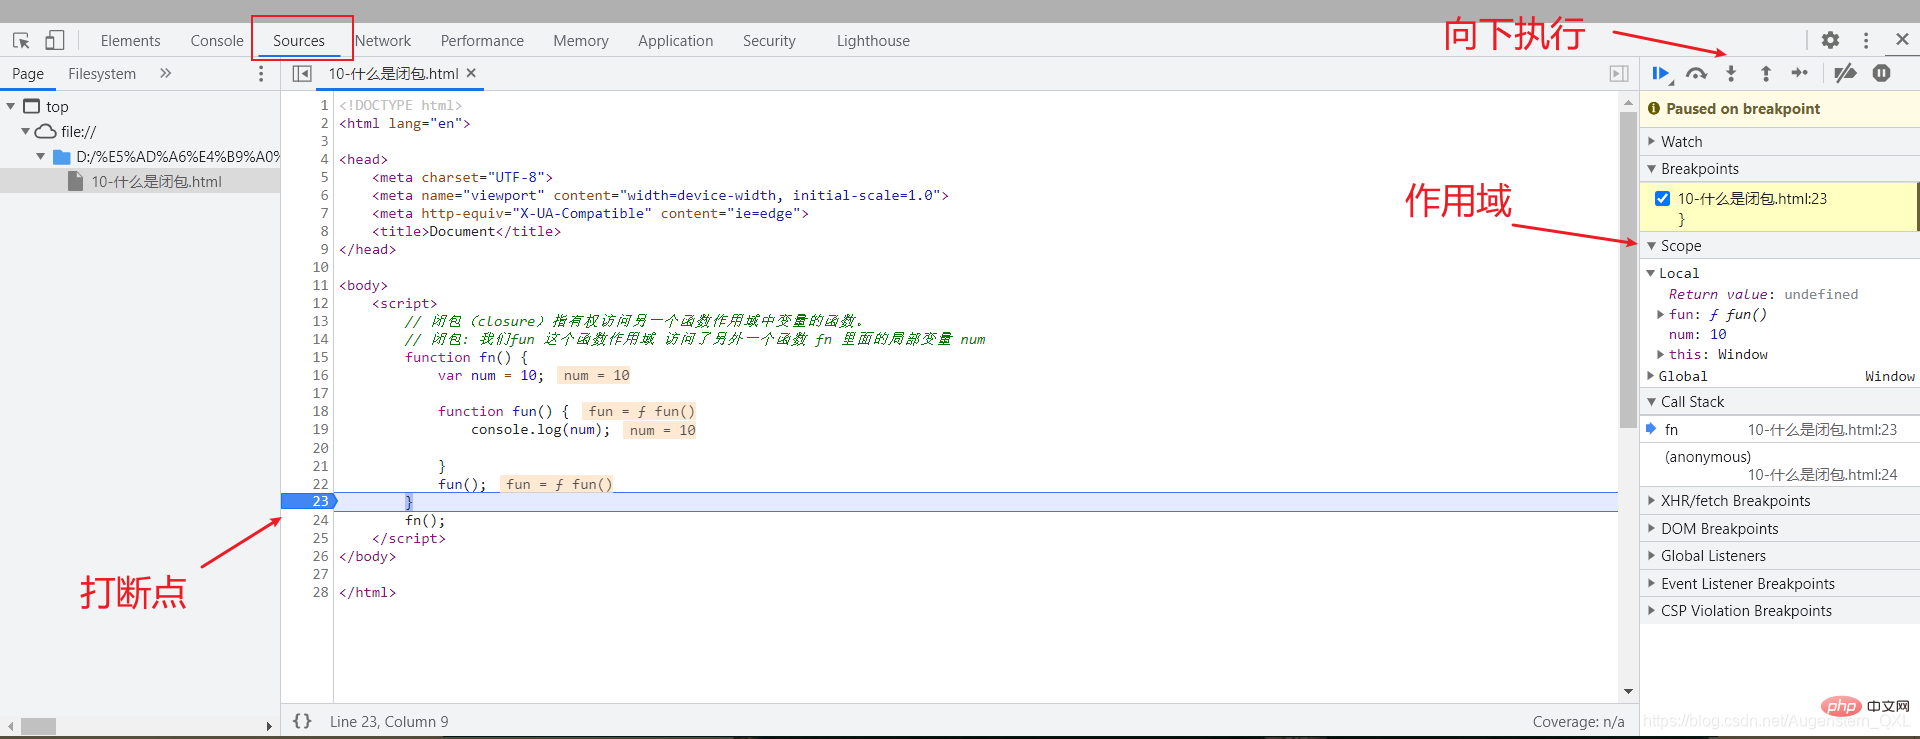Pretty print the source with braces icon
1920x739 pixels.
[x=302, y=721]
